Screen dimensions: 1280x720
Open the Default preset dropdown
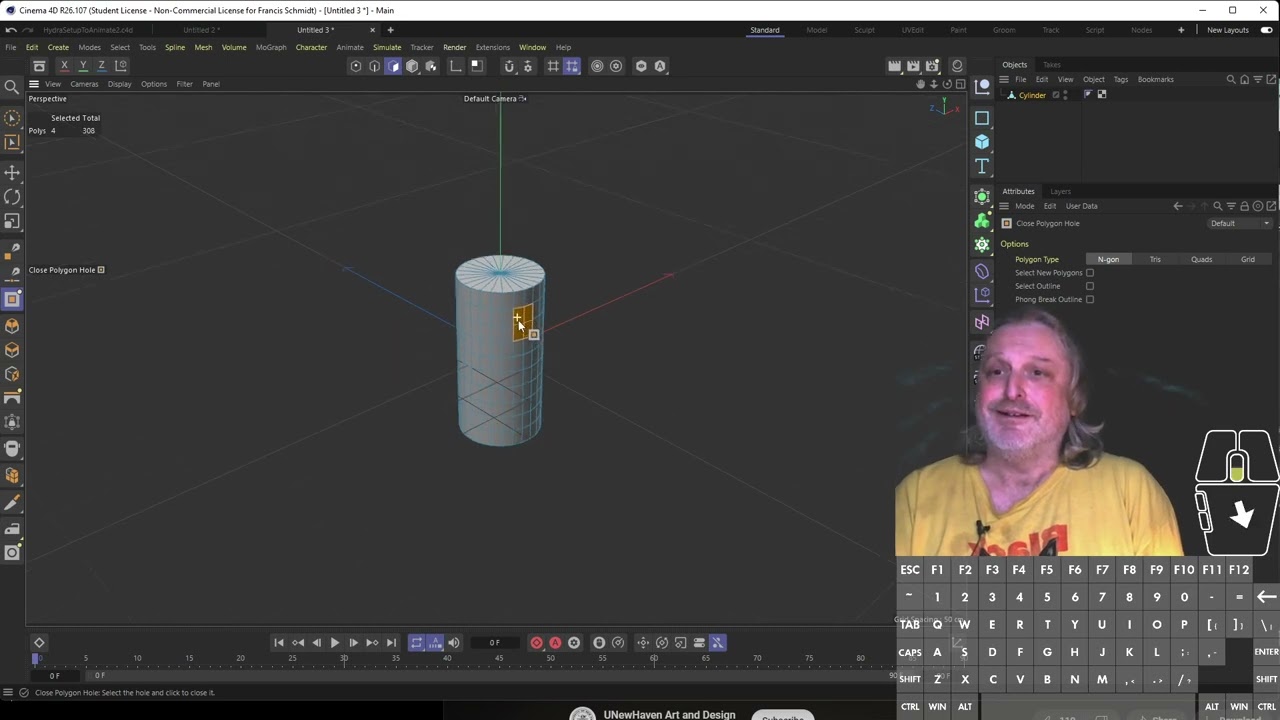(1240, 223)
